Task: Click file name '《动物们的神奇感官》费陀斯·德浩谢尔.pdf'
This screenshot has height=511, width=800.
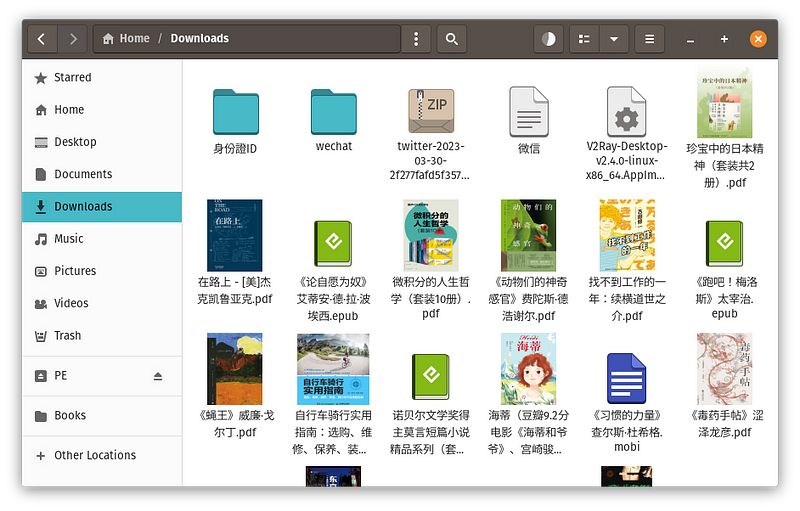Action: (x=529, y=299)
